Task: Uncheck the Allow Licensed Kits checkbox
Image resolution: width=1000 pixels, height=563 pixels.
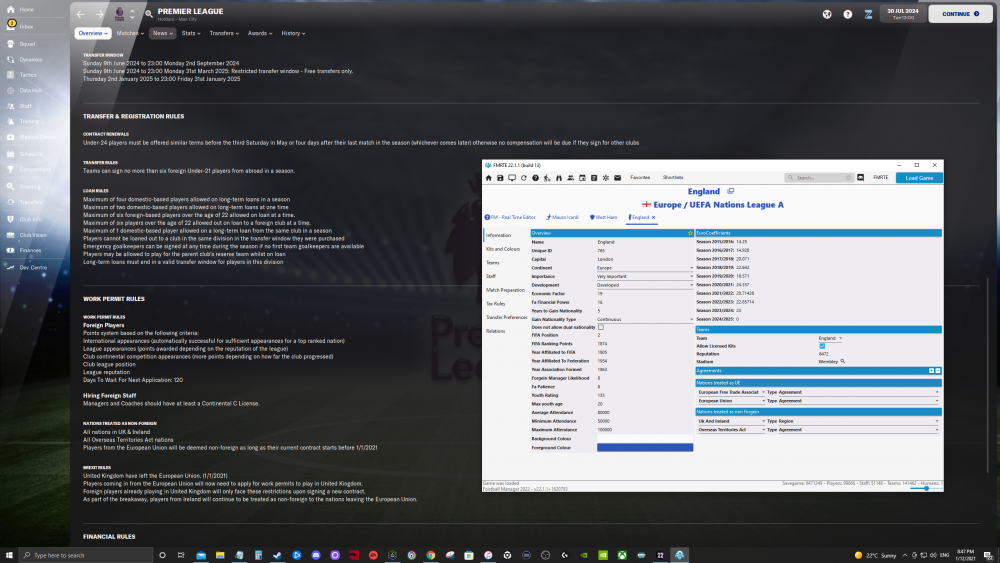Action: (x=822, y=346)
